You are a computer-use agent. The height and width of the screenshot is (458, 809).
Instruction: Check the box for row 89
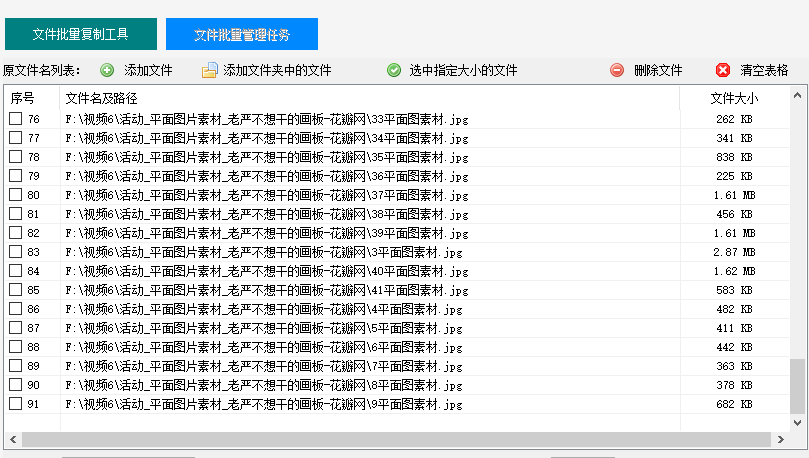[x=15, y=366]
